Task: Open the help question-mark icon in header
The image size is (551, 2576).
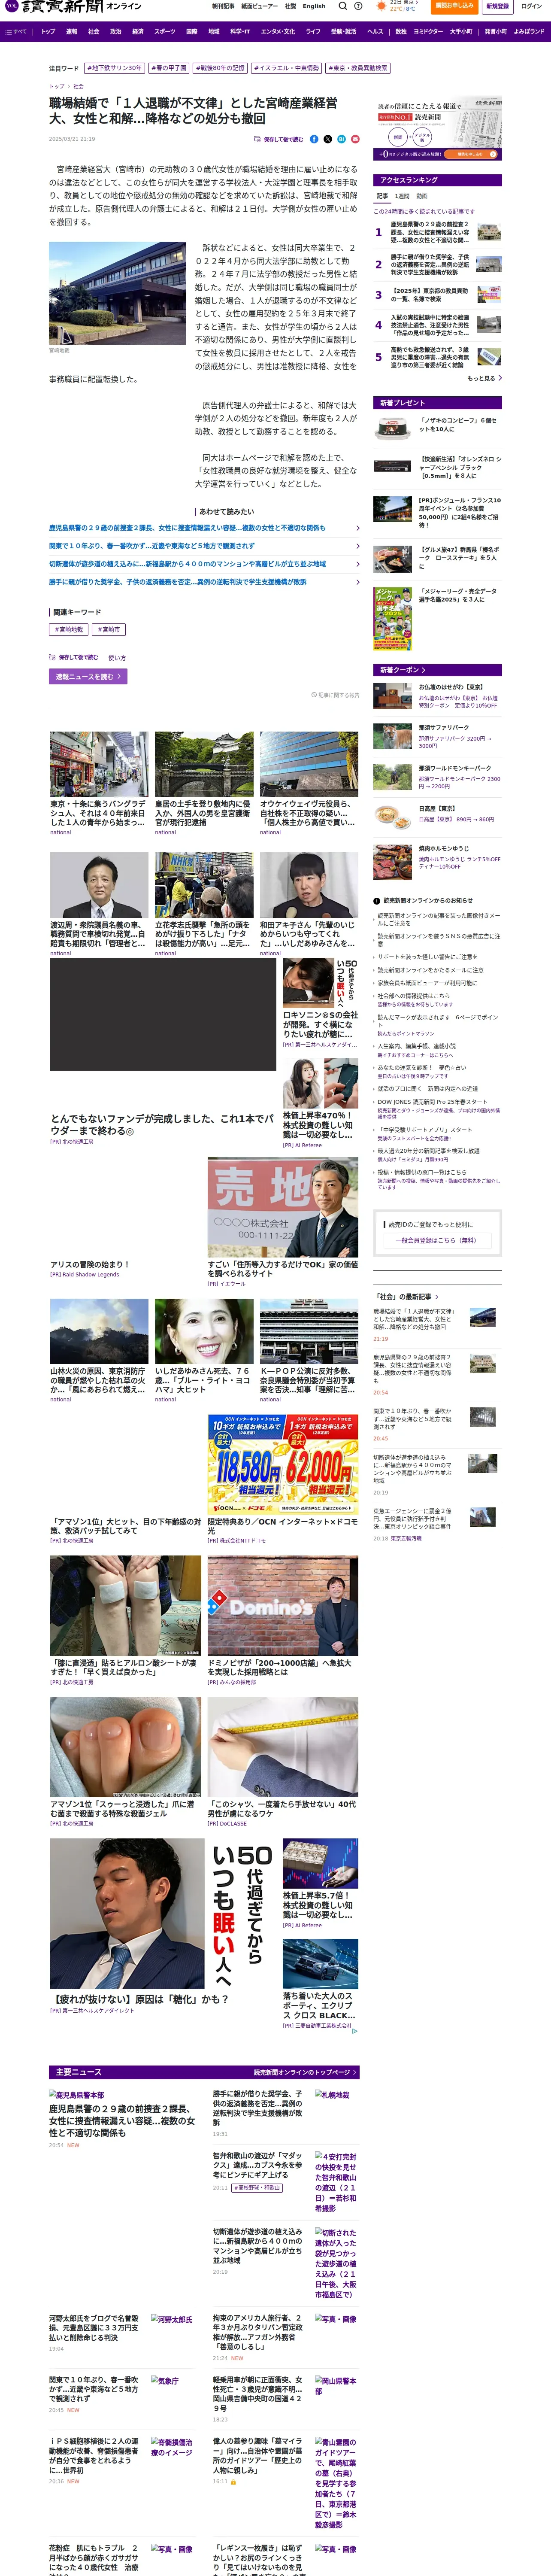Action: [x=357, y=6]
